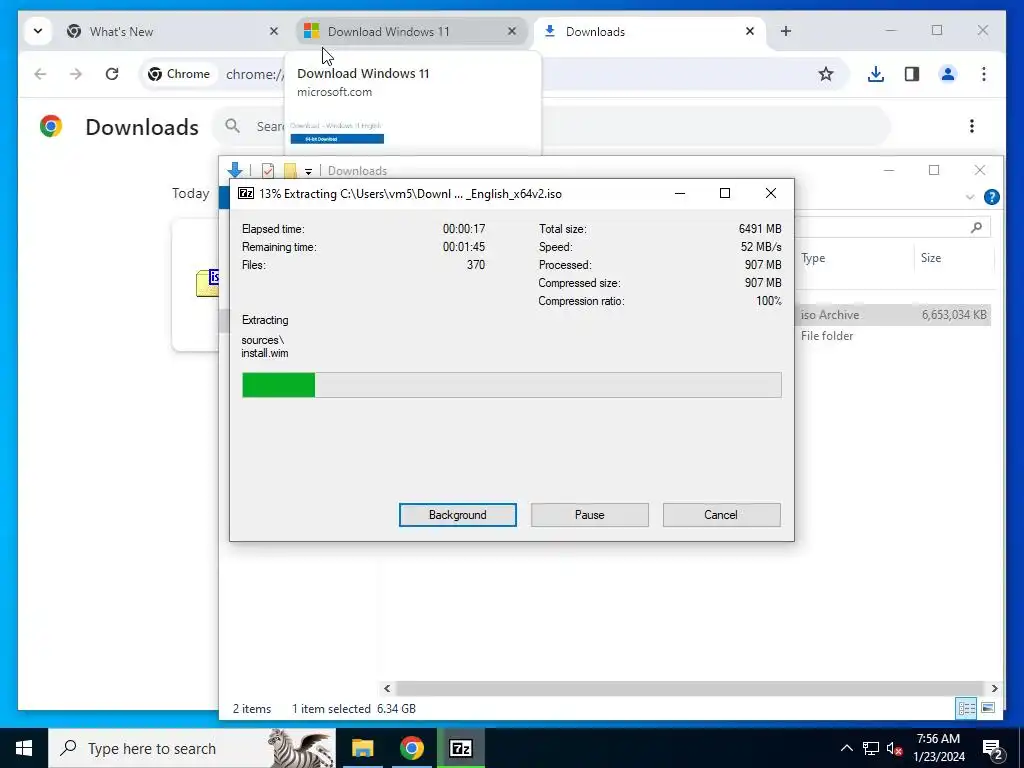Sort by the Size column
1024x768 pixels.
tap(931, 258)
